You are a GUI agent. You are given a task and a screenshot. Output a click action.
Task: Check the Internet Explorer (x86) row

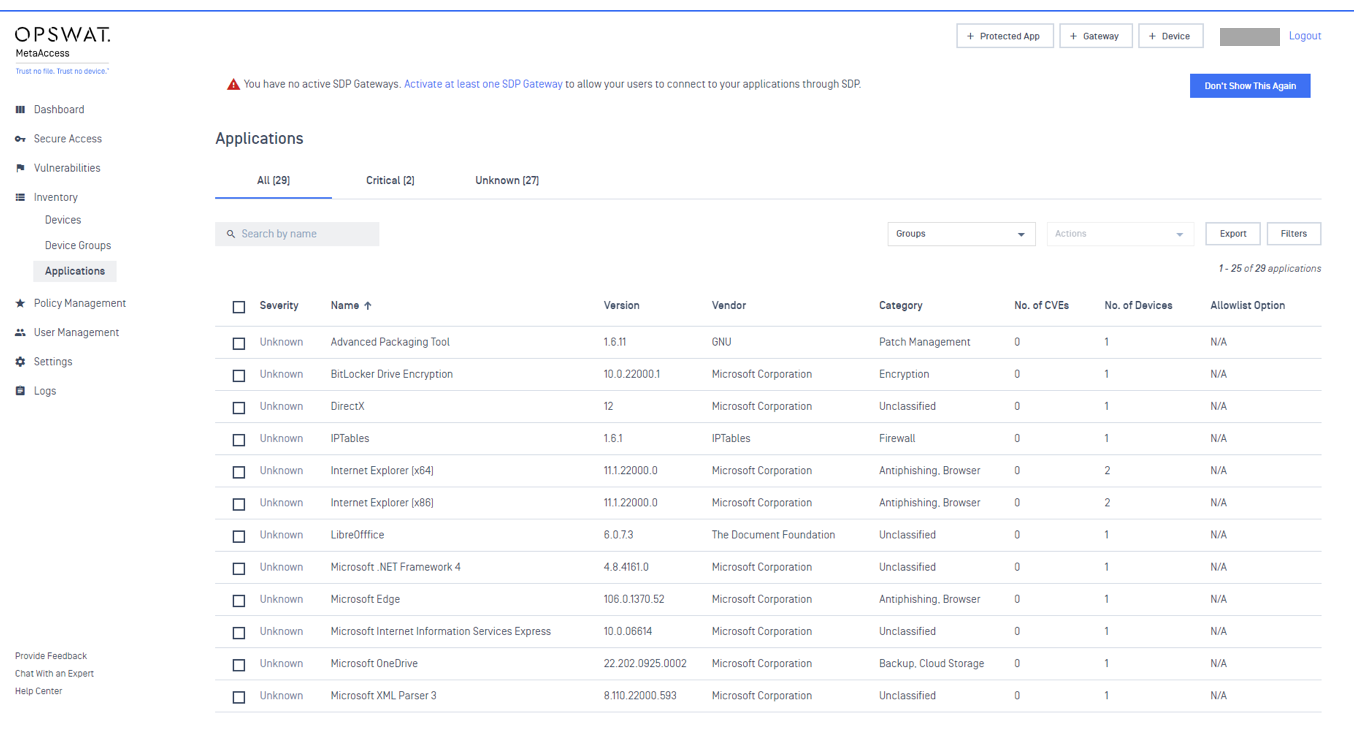239,504
